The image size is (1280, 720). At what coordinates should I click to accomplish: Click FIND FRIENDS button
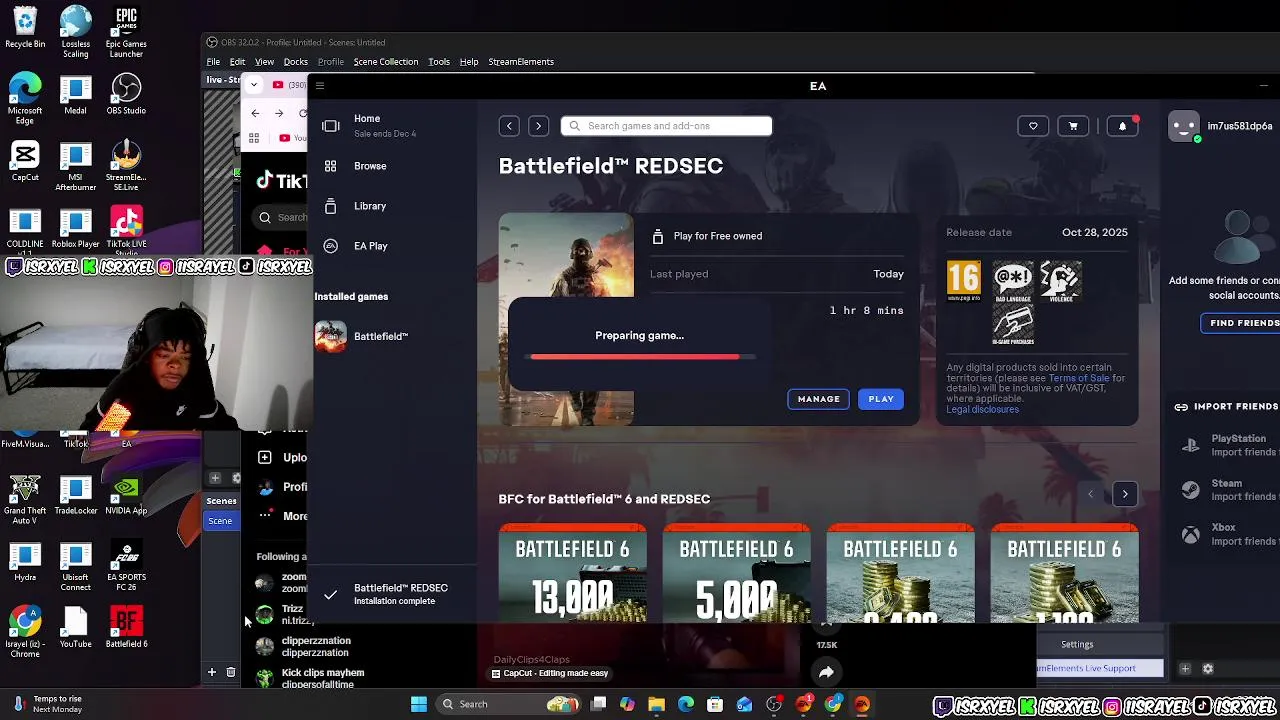coord(1244,323)
